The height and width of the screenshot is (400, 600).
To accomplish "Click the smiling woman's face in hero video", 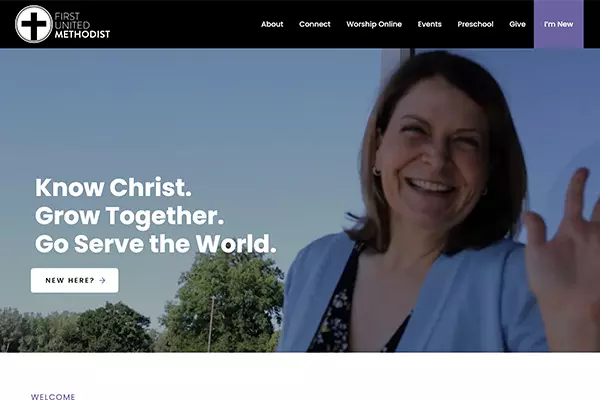I will point(430,153).
